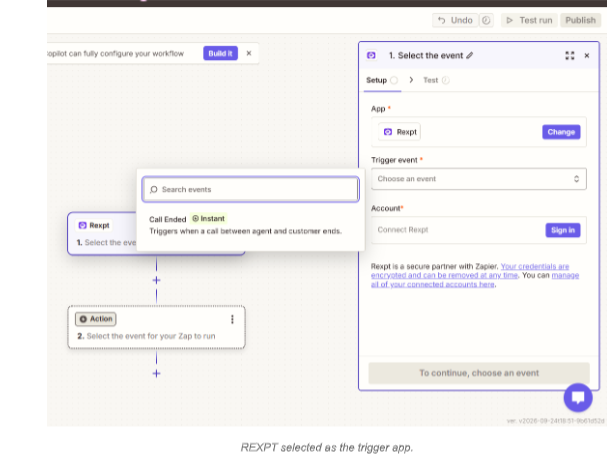610x455 pixels.
Task: Open the credentials are encrypted link
Action: point(470,271)
